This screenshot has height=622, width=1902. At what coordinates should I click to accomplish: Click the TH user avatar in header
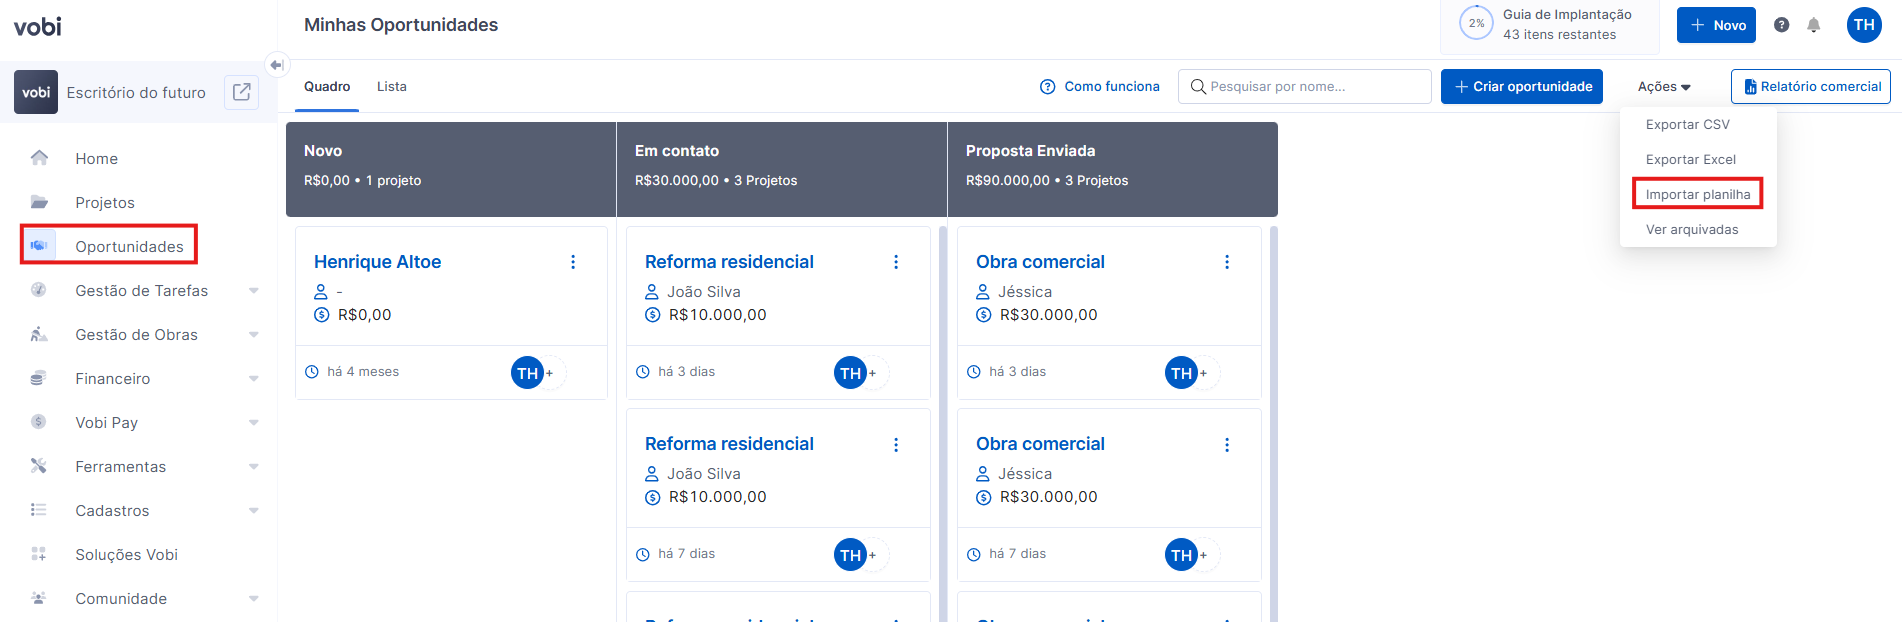[x=1864, y=25]
